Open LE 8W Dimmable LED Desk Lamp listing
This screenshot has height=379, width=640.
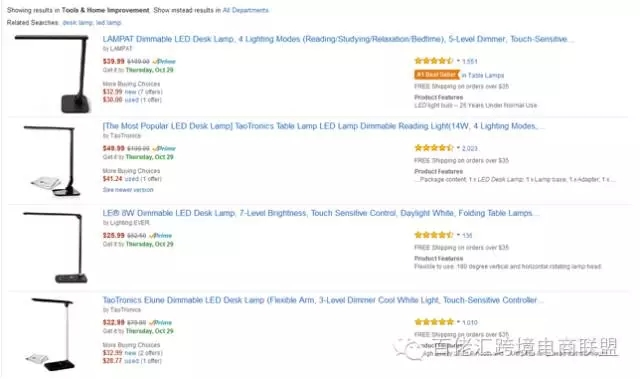[x=321, y=213]
